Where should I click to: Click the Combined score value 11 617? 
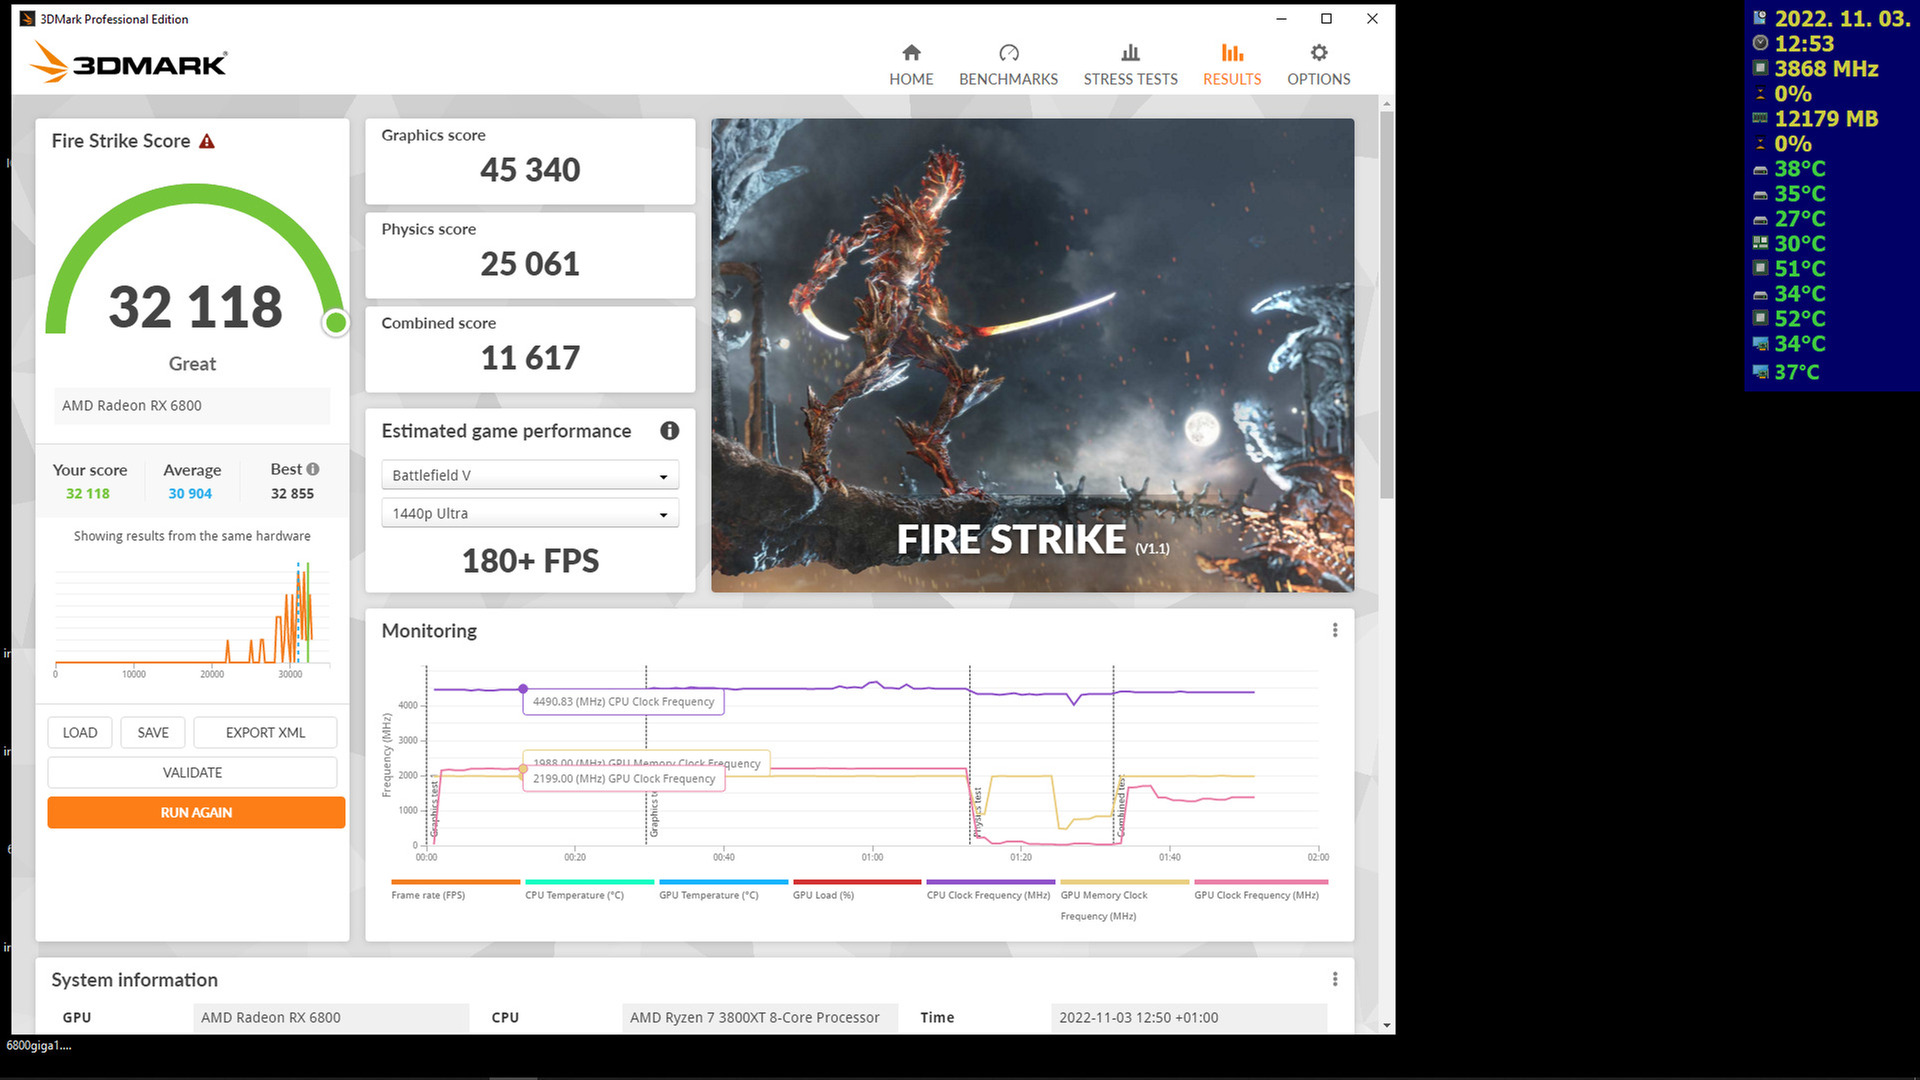[x=530, y=358]
